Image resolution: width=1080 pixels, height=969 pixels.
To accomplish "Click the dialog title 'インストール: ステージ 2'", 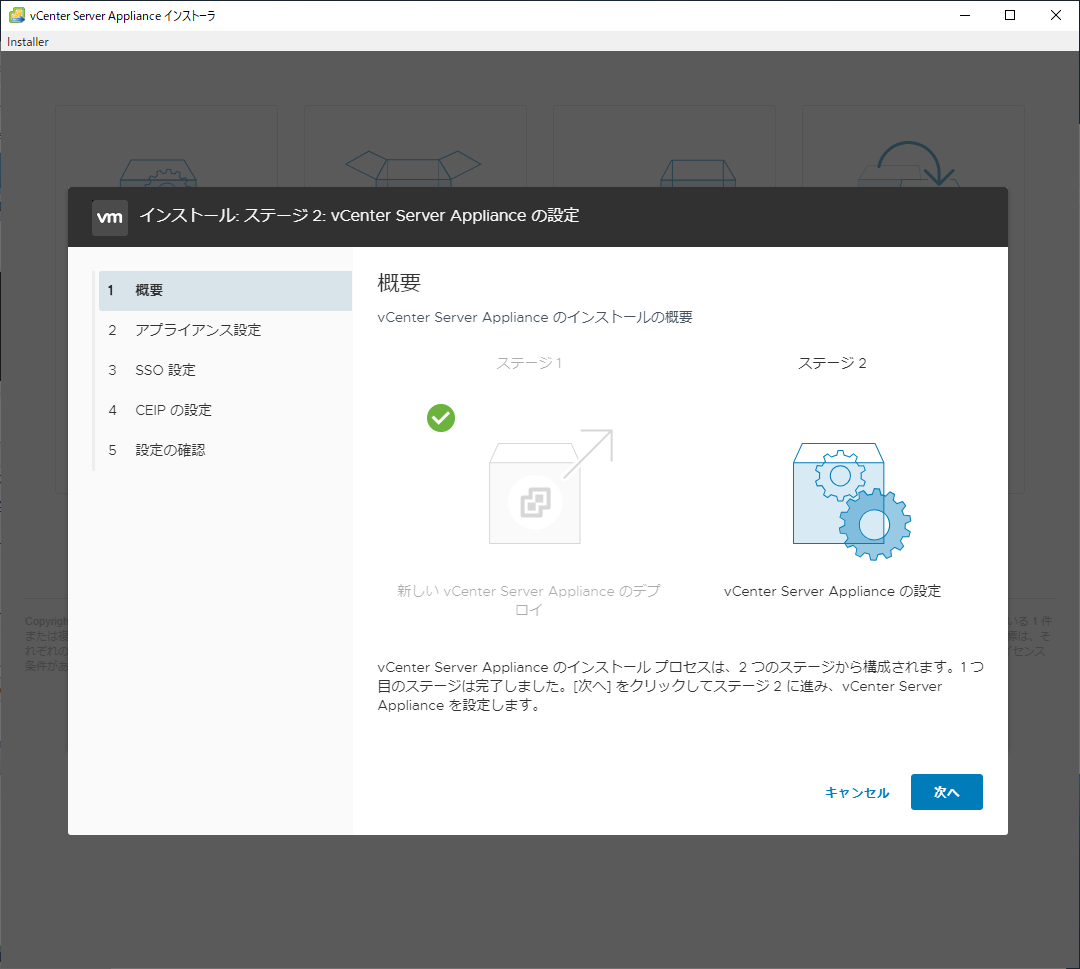I will pyautogui.click(x=359, y=216).
